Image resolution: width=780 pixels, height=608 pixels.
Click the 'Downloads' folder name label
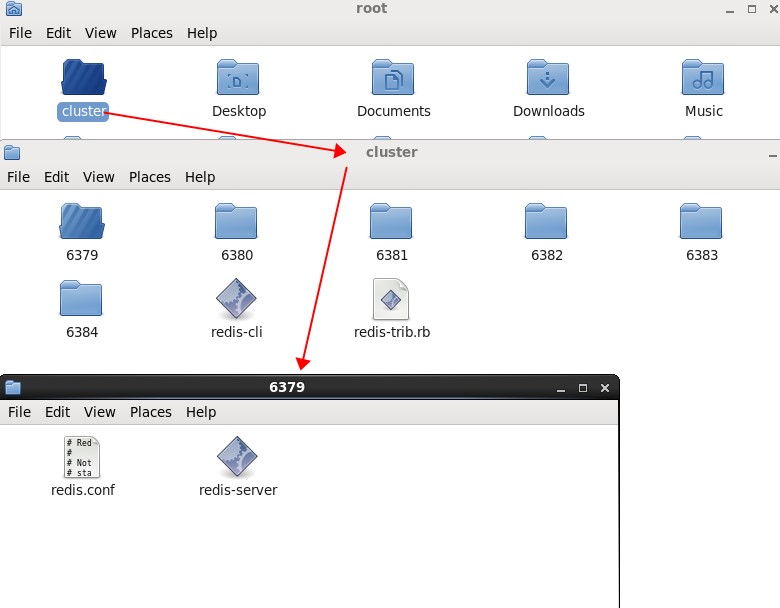pyautogui.click(x=549, y=111)
